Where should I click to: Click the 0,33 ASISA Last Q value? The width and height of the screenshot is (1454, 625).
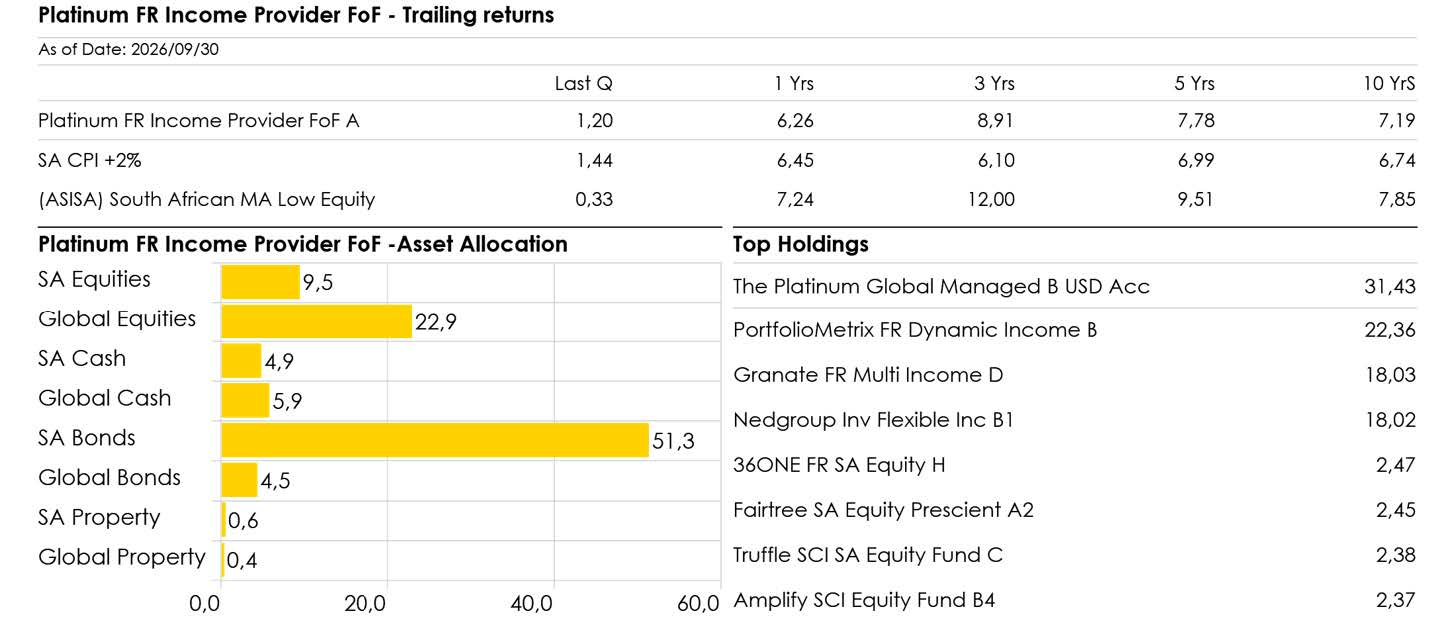pyautogui.click(x=594, y=199)
